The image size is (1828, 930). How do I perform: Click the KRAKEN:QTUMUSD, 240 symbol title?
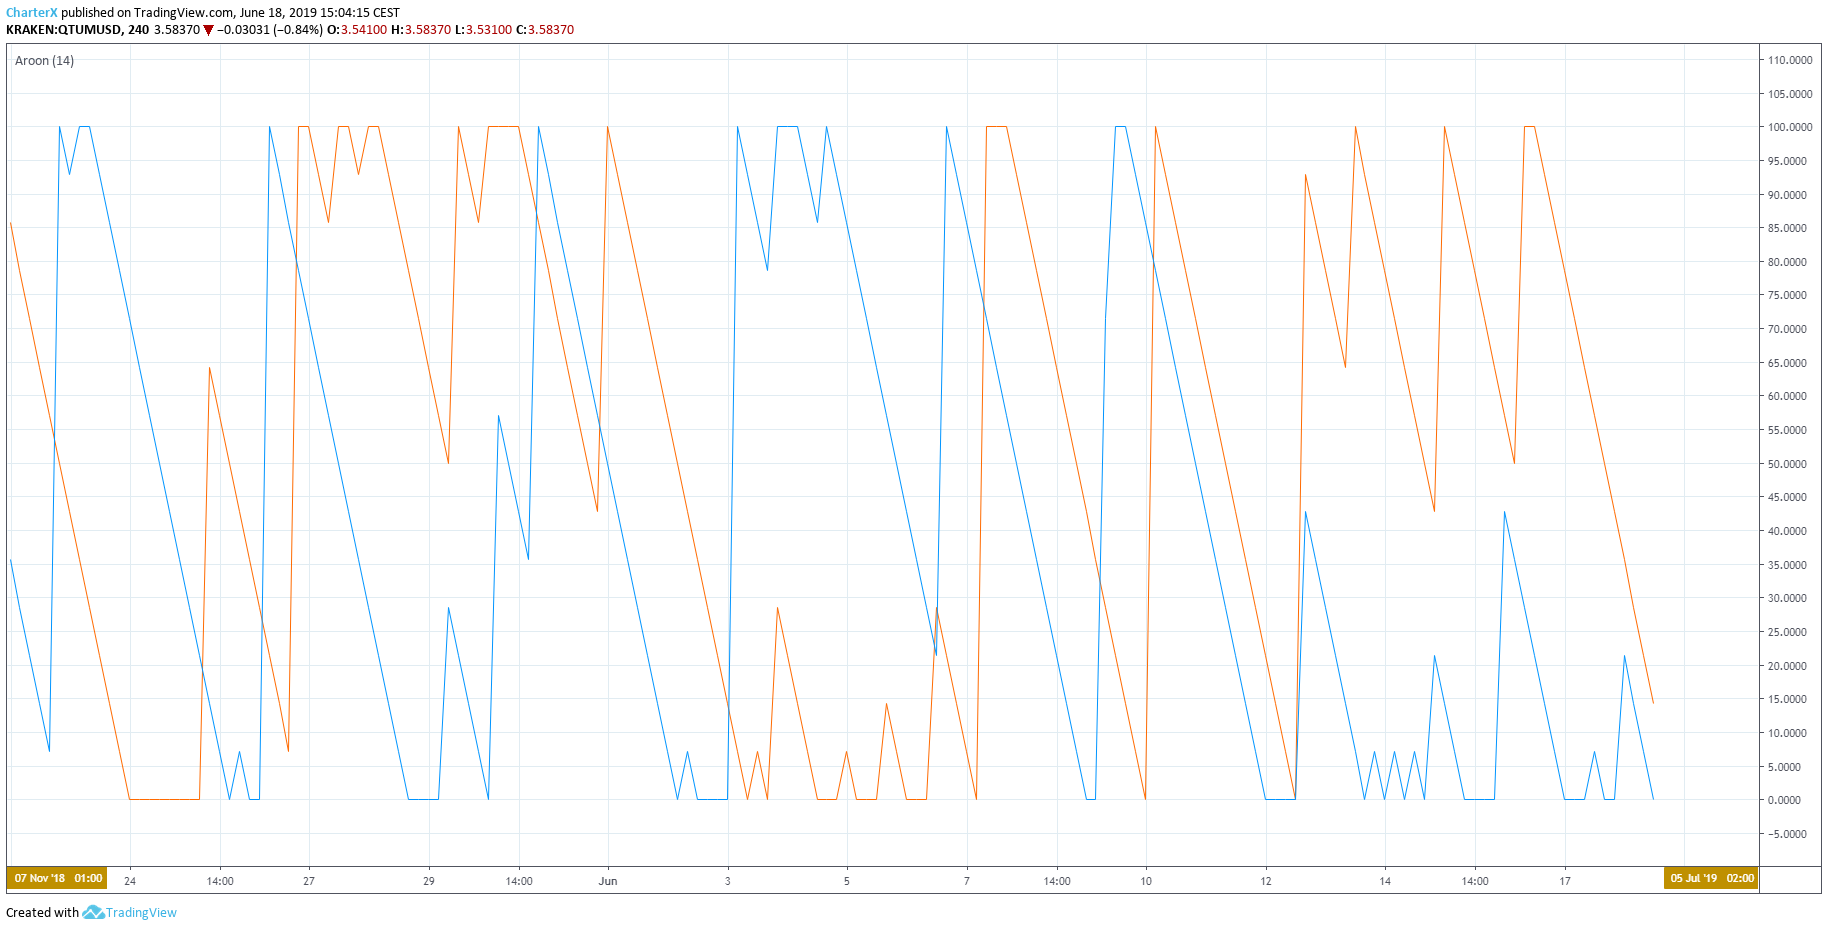click(77, 30)
